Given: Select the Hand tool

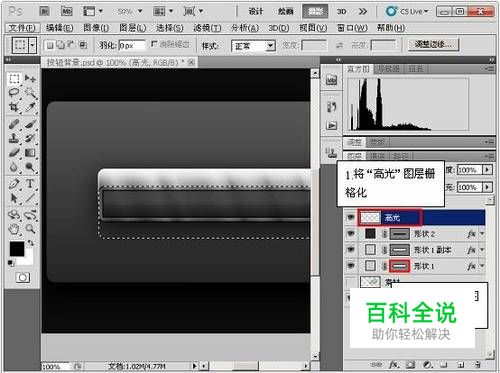Looking at the screenshot, I should click(14, 229).
